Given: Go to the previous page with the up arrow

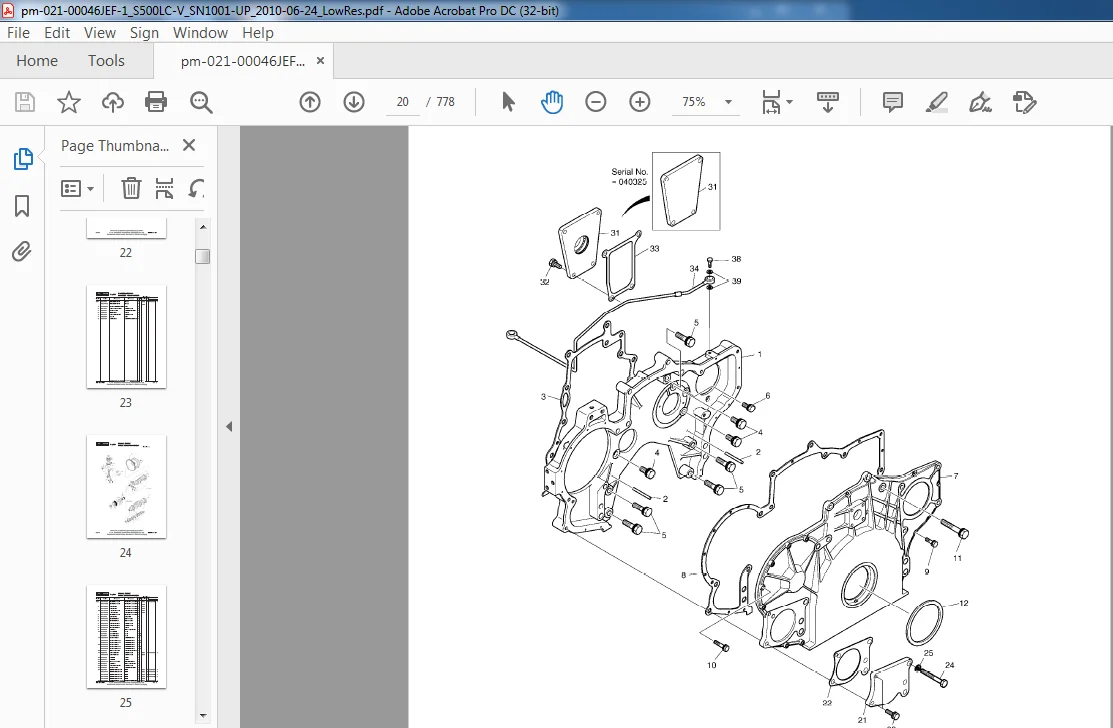Looking at the screenshot, I should pyautogui.click(x=309, y=102).
